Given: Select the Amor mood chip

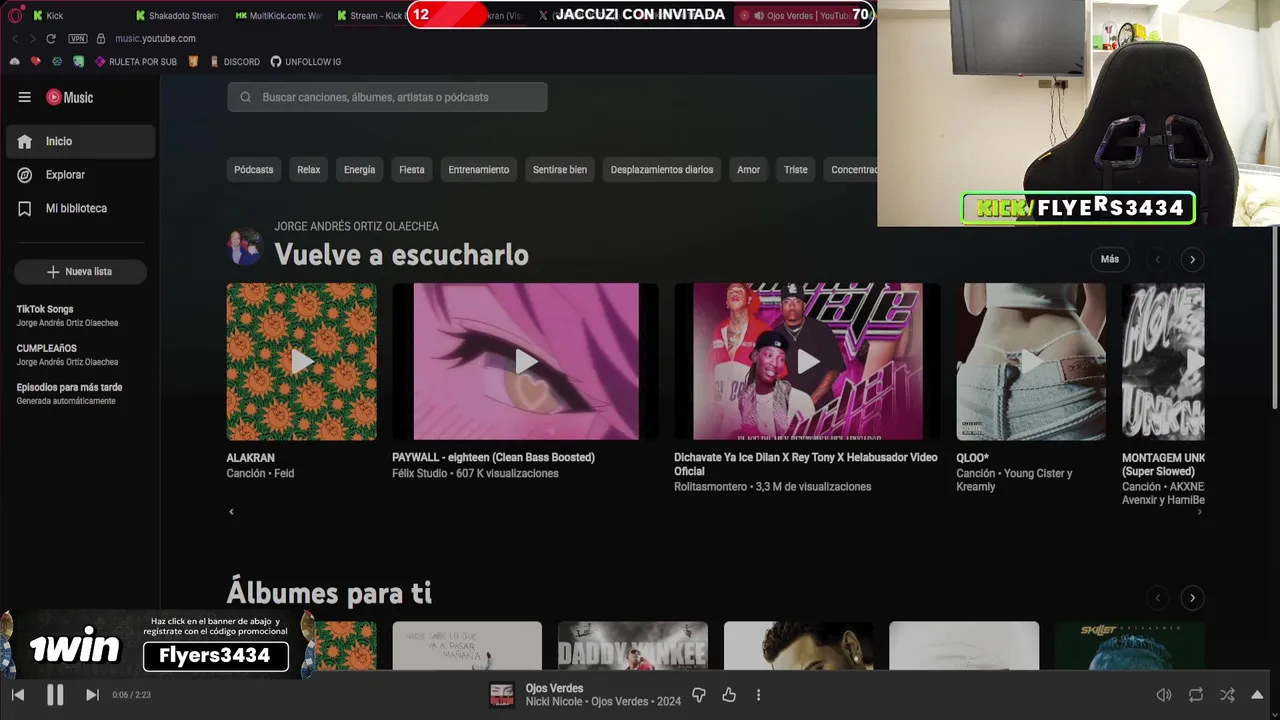Looking at the screenshot, I should 749,170.
